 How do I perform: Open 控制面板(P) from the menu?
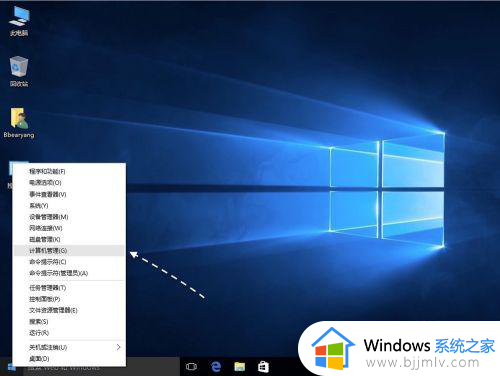click(69, 299)
